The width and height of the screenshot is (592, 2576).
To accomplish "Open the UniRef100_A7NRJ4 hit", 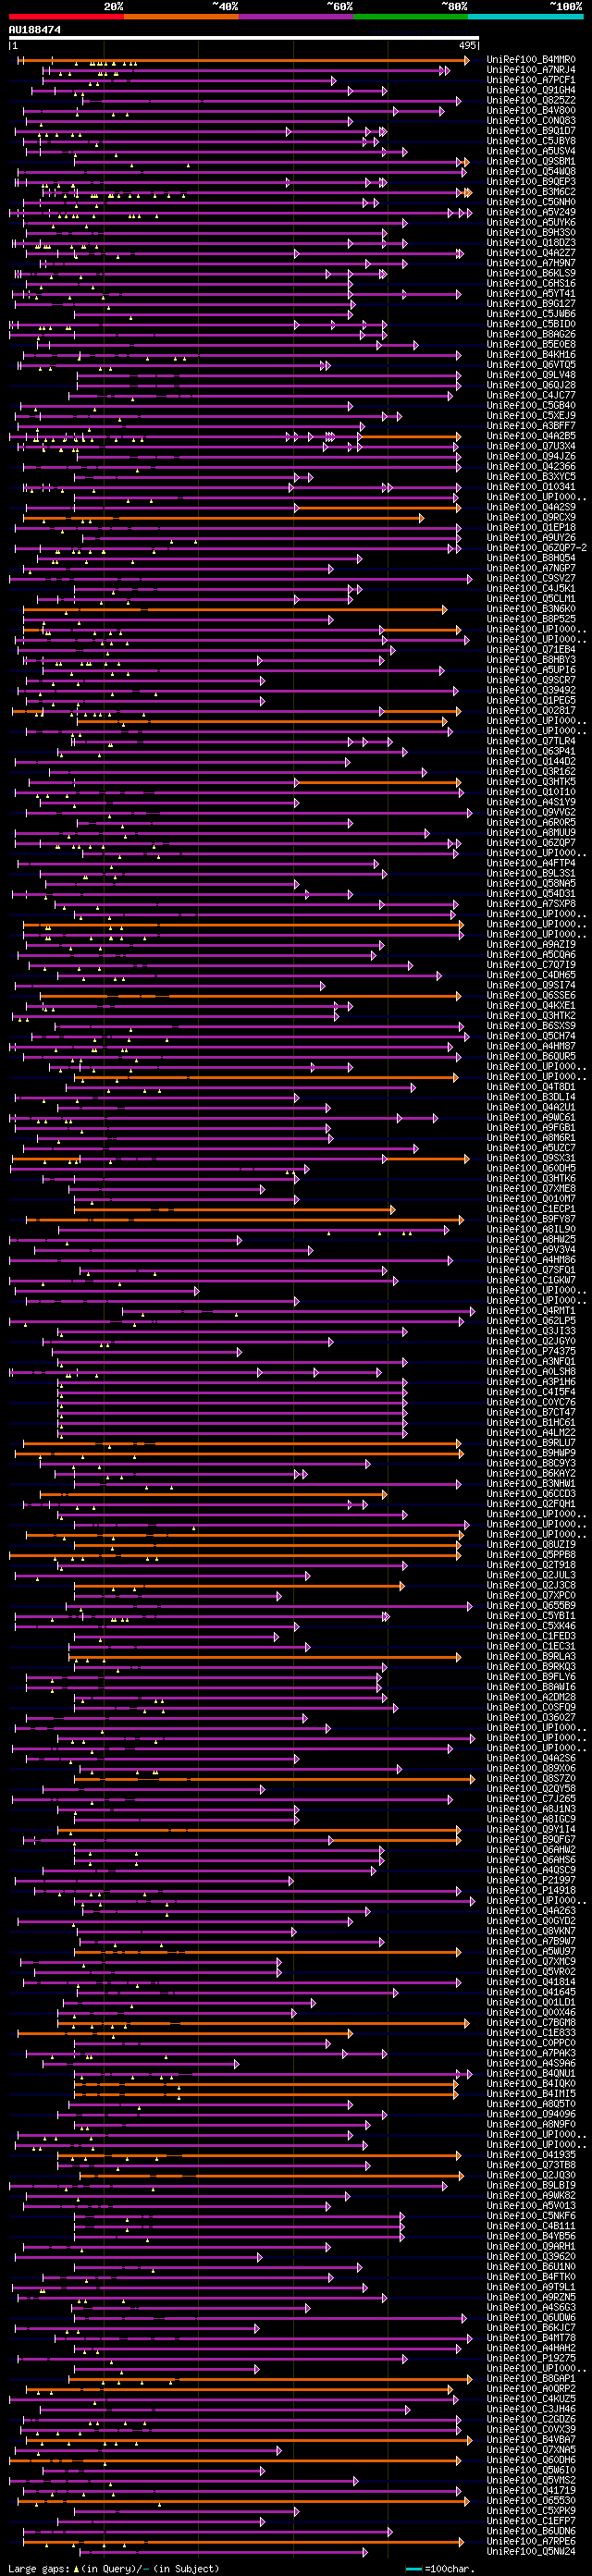I will point(531,70).
